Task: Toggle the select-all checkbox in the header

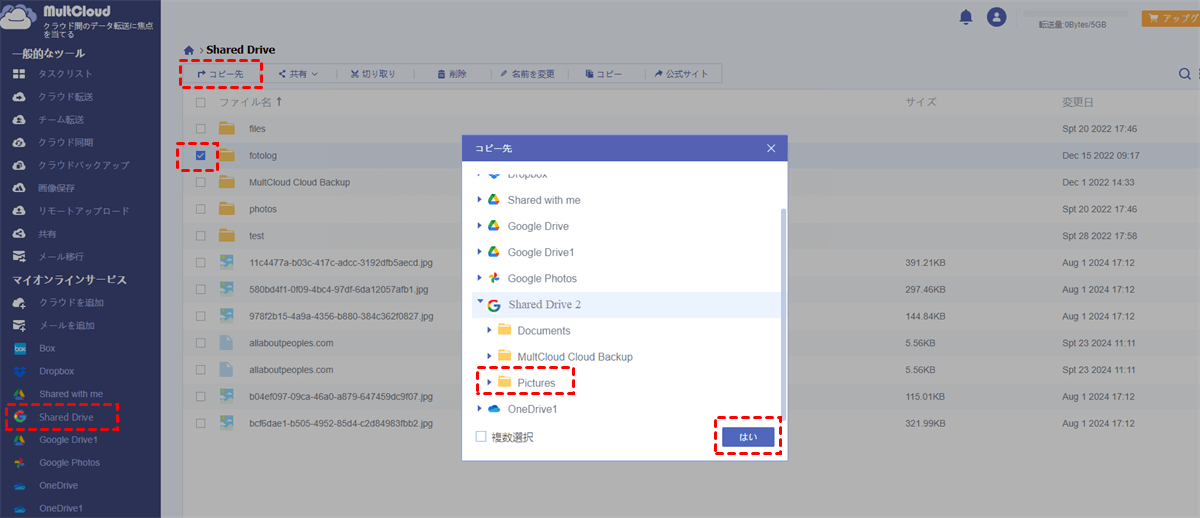Action: click(201, 102)
